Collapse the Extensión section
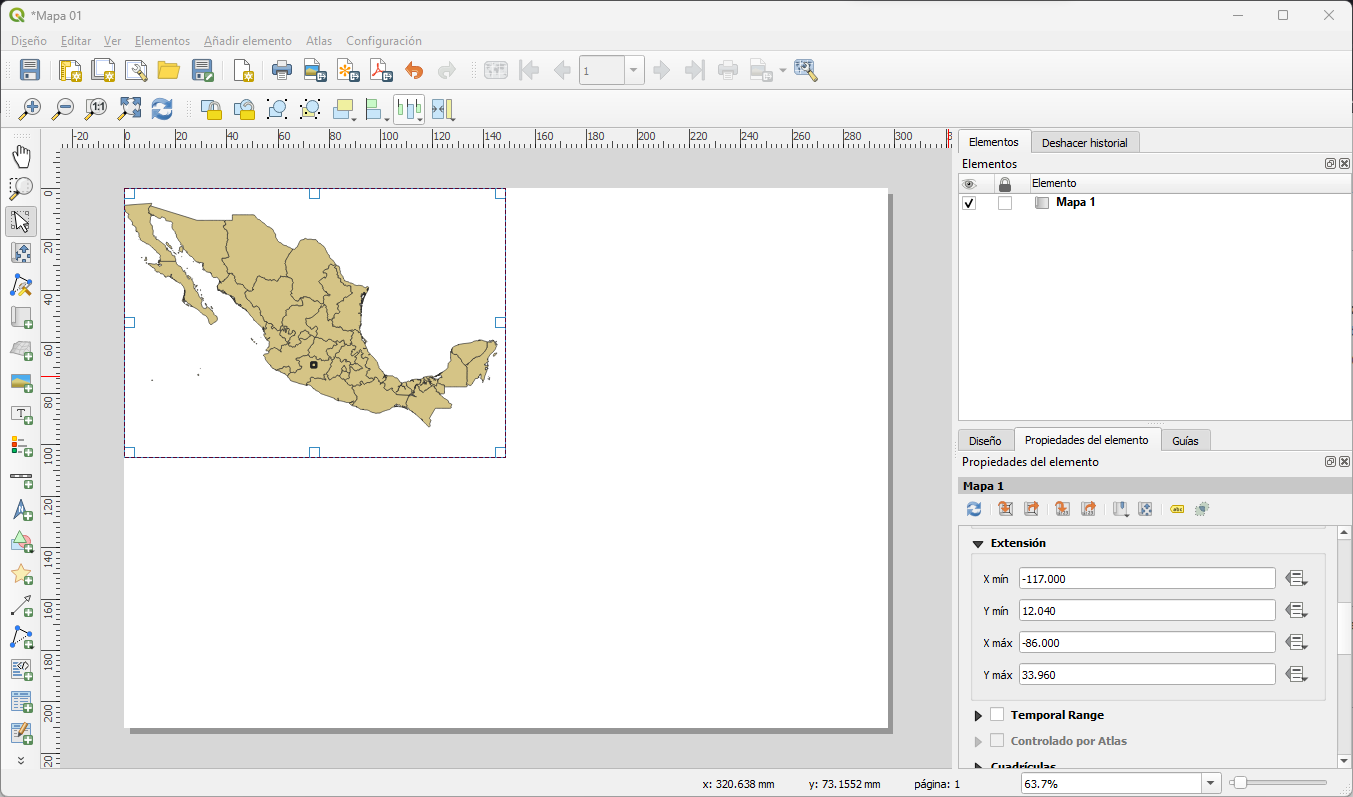This screenshot has height=797, width=1353. [x=978, y=544]
